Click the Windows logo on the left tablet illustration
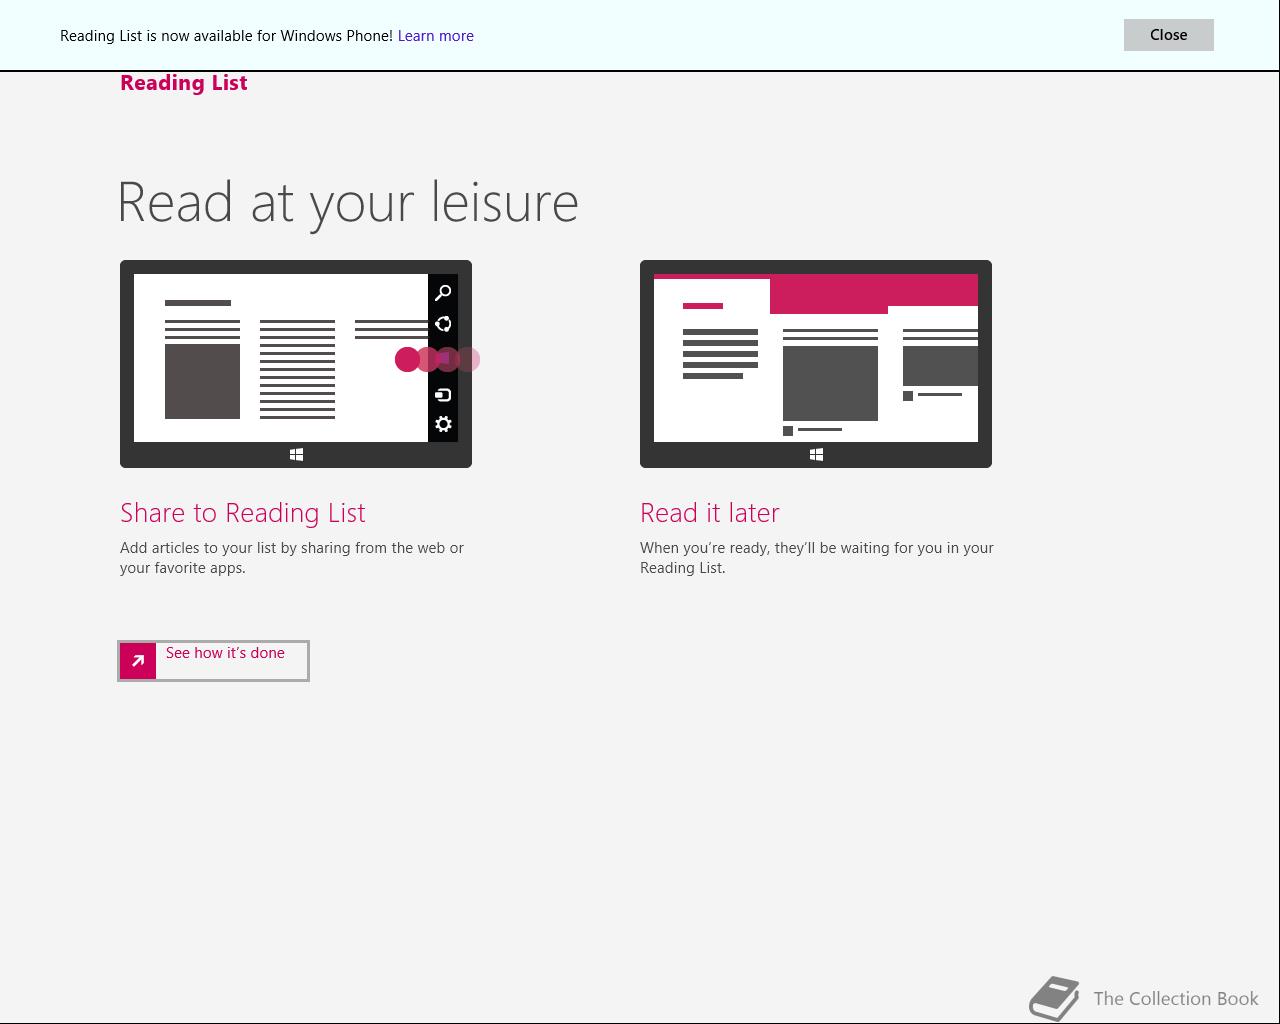This screenshot has width=1280, height=1024. [296, 455]
